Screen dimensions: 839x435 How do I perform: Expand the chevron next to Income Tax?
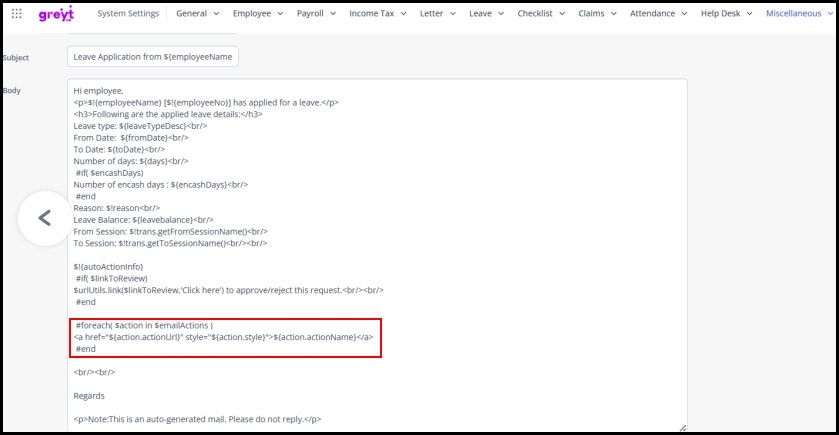(403, 14)
